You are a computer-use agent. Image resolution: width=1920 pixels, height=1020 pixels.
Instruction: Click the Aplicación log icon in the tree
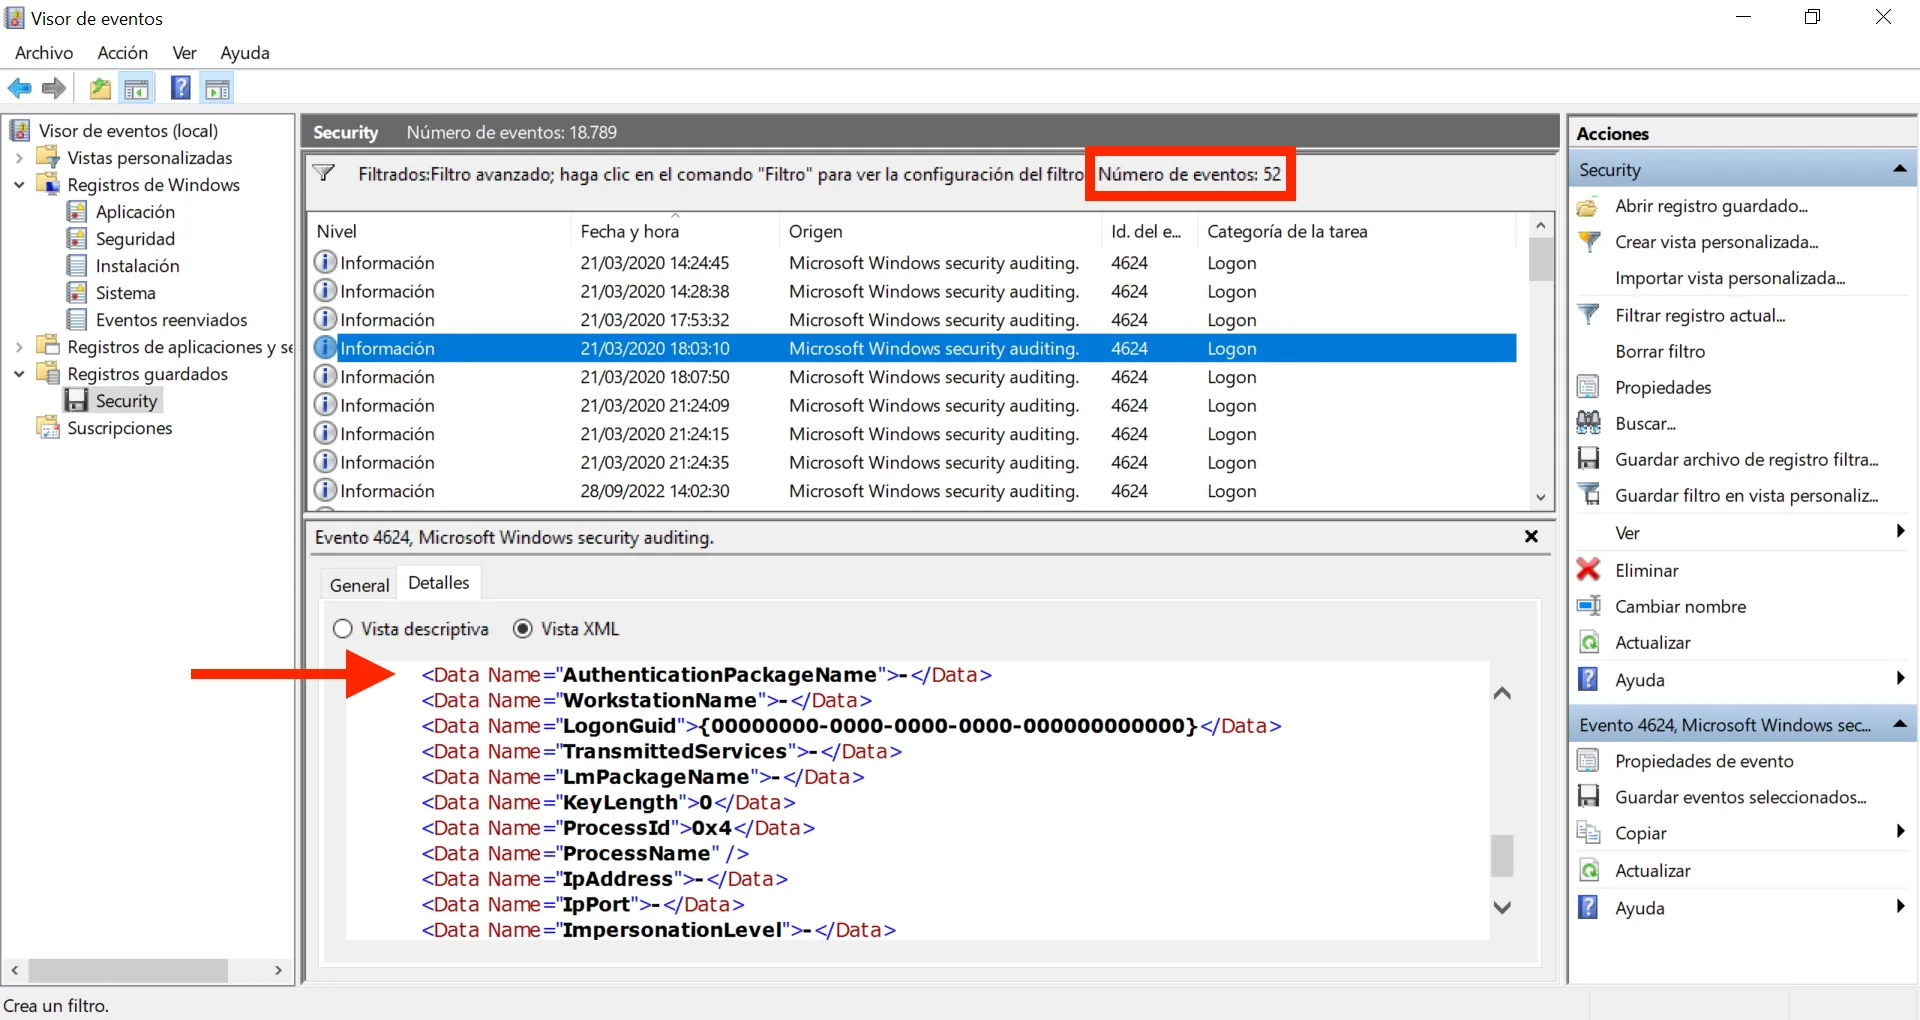pos(77,211)
